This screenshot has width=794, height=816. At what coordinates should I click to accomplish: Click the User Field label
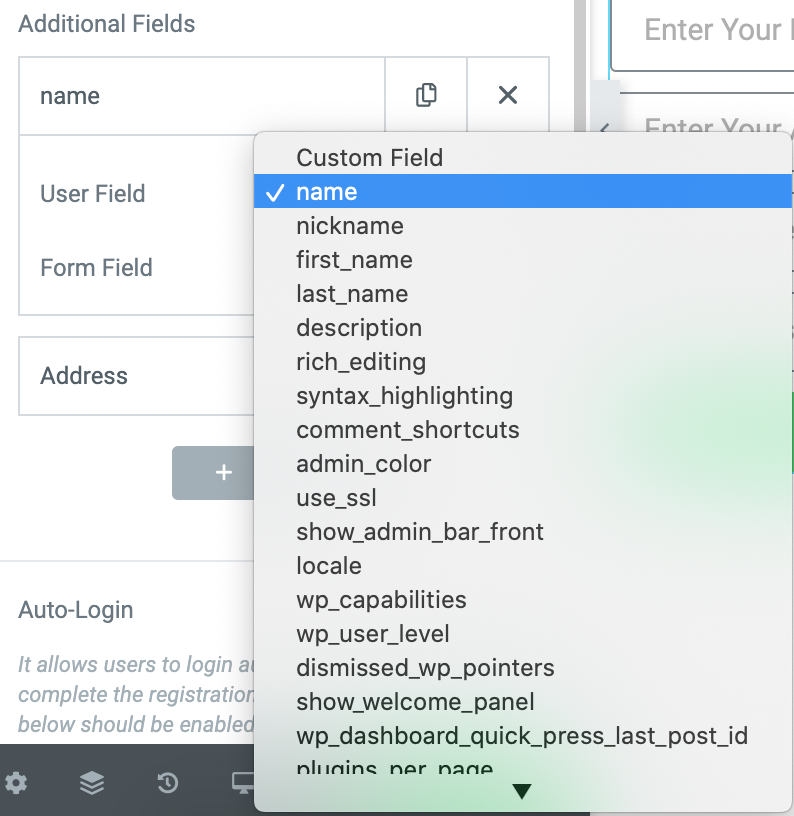(x=93, y=194)
